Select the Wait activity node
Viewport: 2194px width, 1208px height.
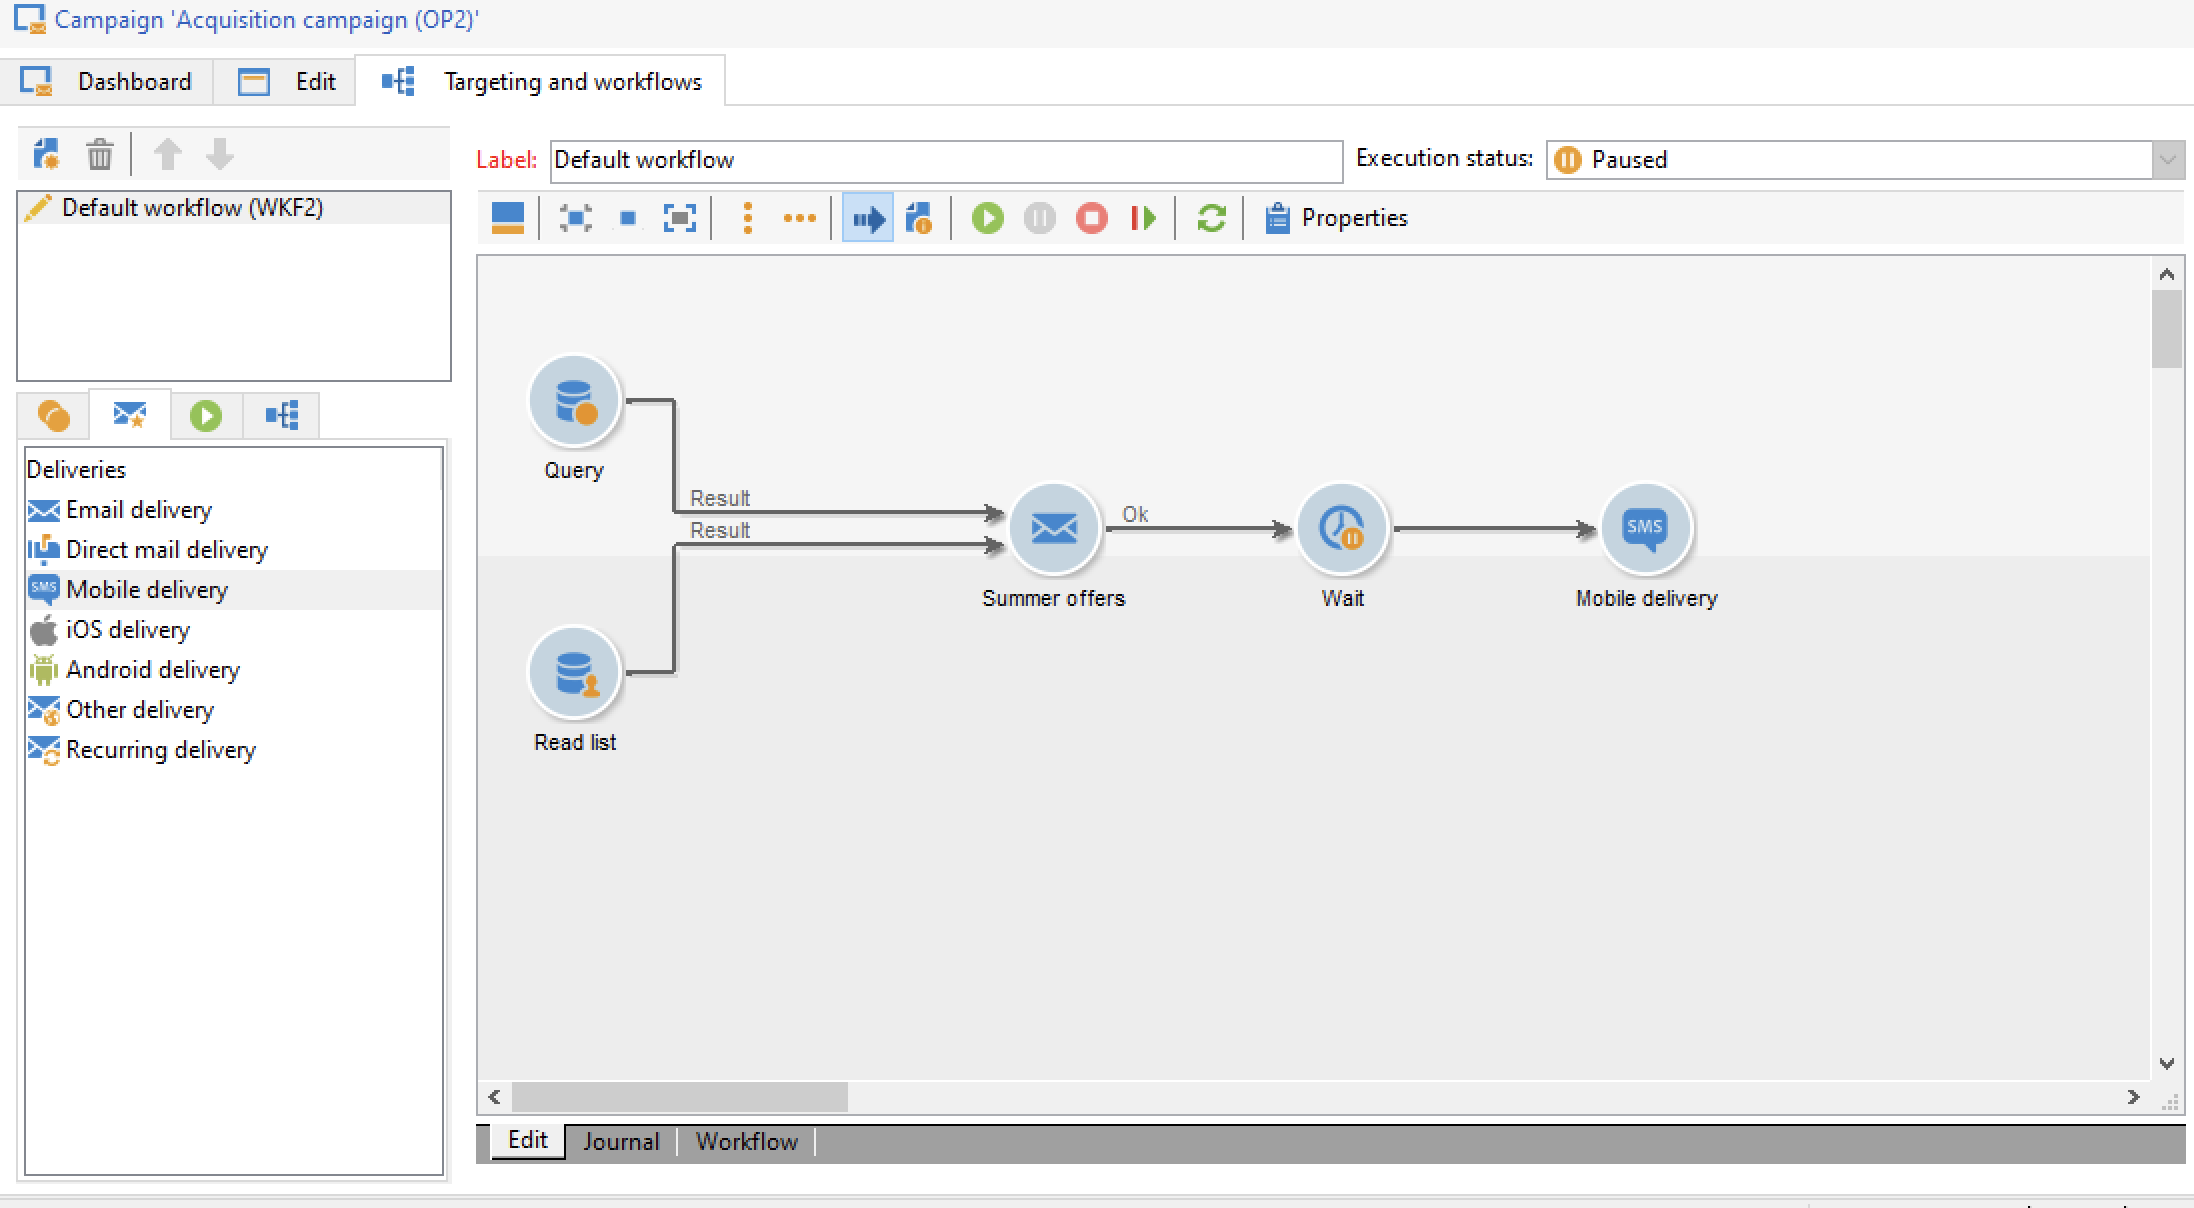[1341, 528]
